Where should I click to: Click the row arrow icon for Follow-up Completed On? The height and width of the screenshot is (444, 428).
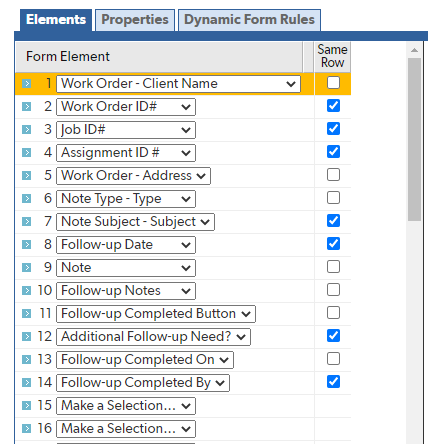click(26, 360)
